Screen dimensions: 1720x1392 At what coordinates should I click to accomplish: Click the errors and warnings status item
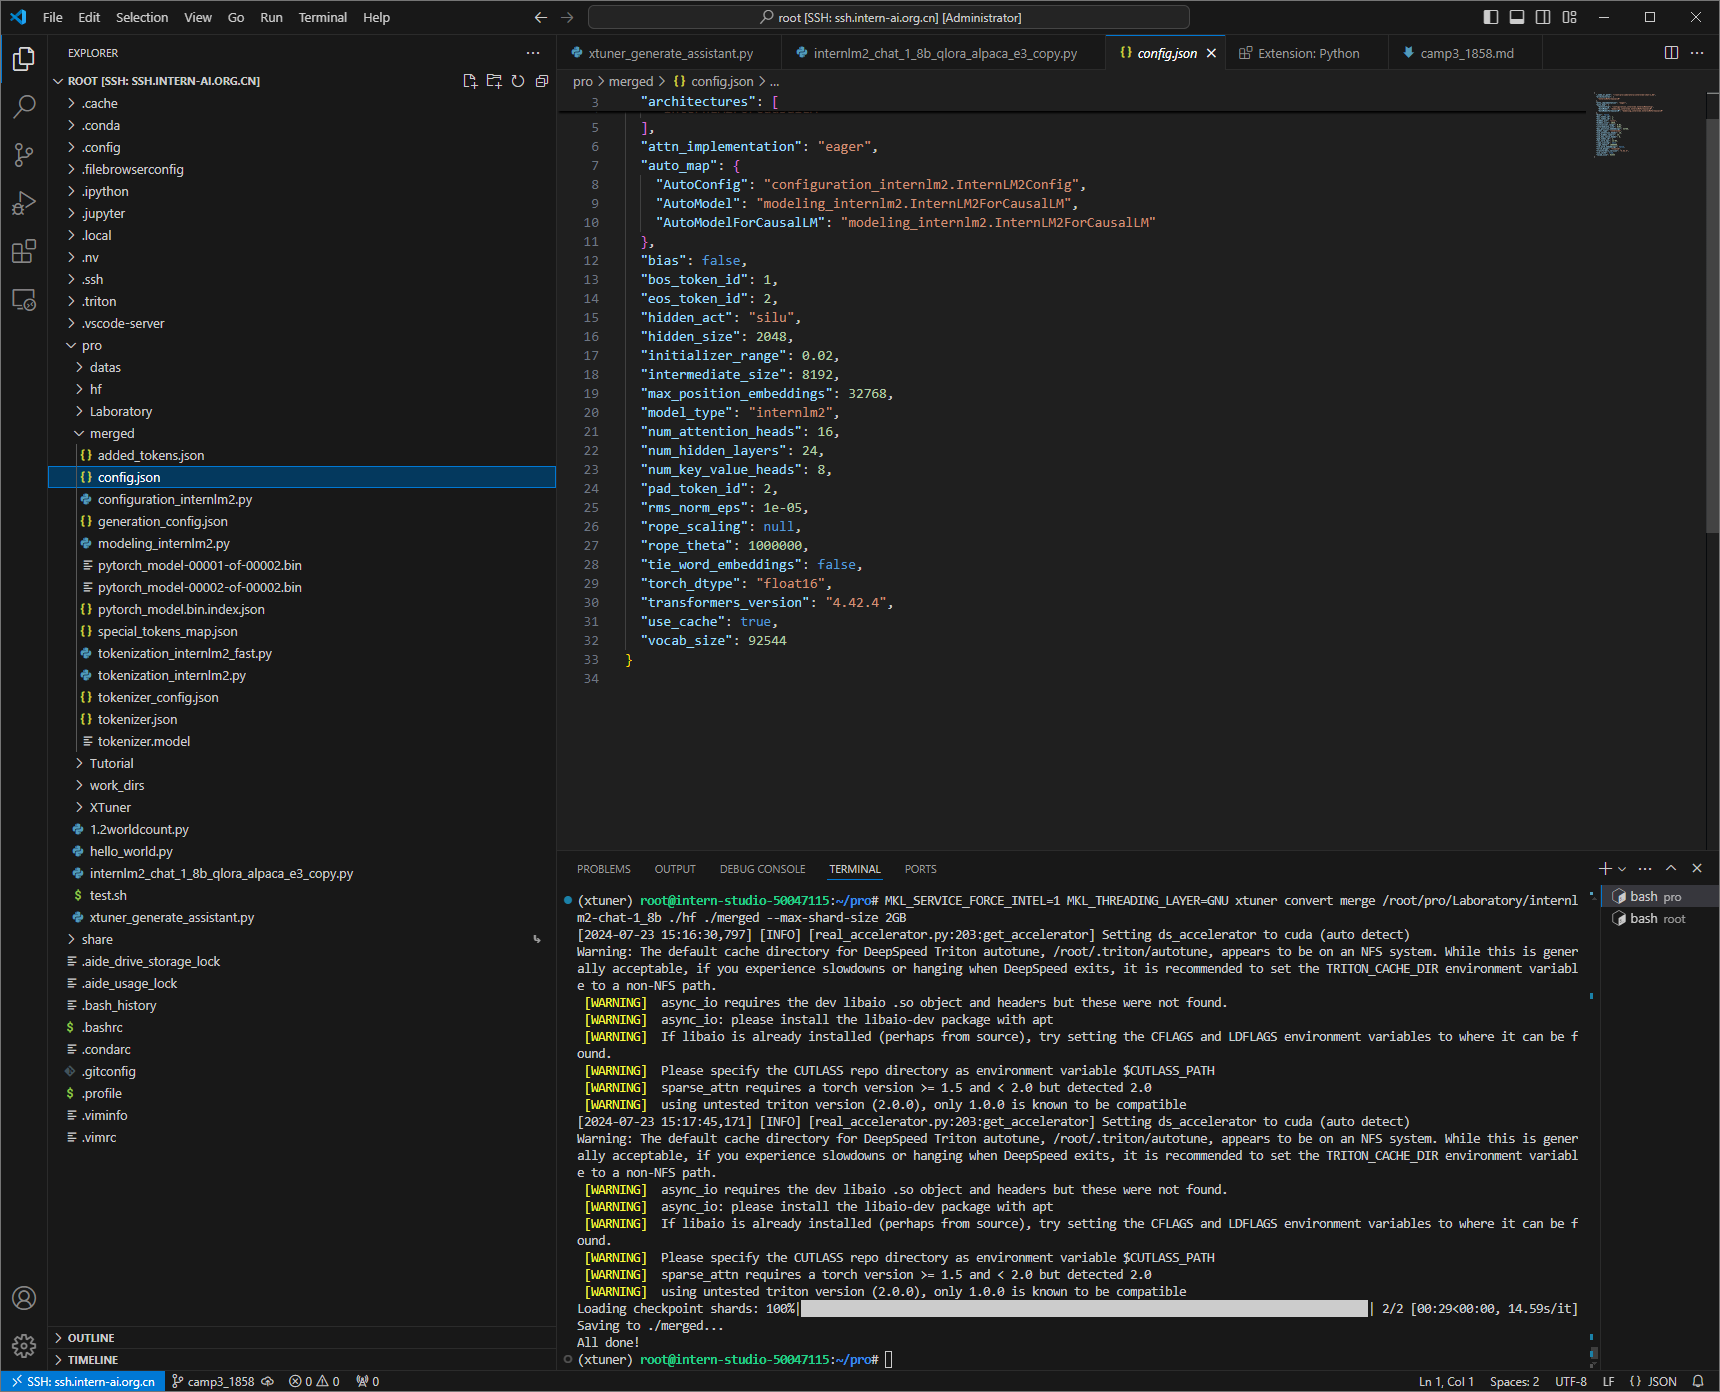pyautogui.click(x=314, y=1381)
